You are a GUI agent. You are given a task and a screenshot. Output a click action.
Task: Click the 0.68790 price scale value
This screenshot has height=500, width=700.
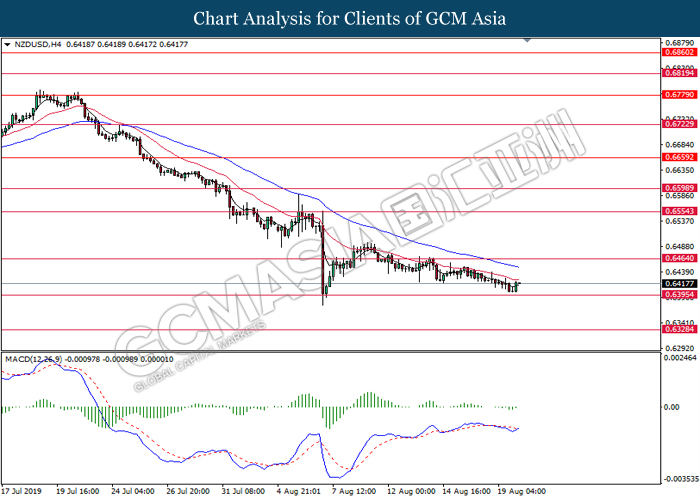680,43
